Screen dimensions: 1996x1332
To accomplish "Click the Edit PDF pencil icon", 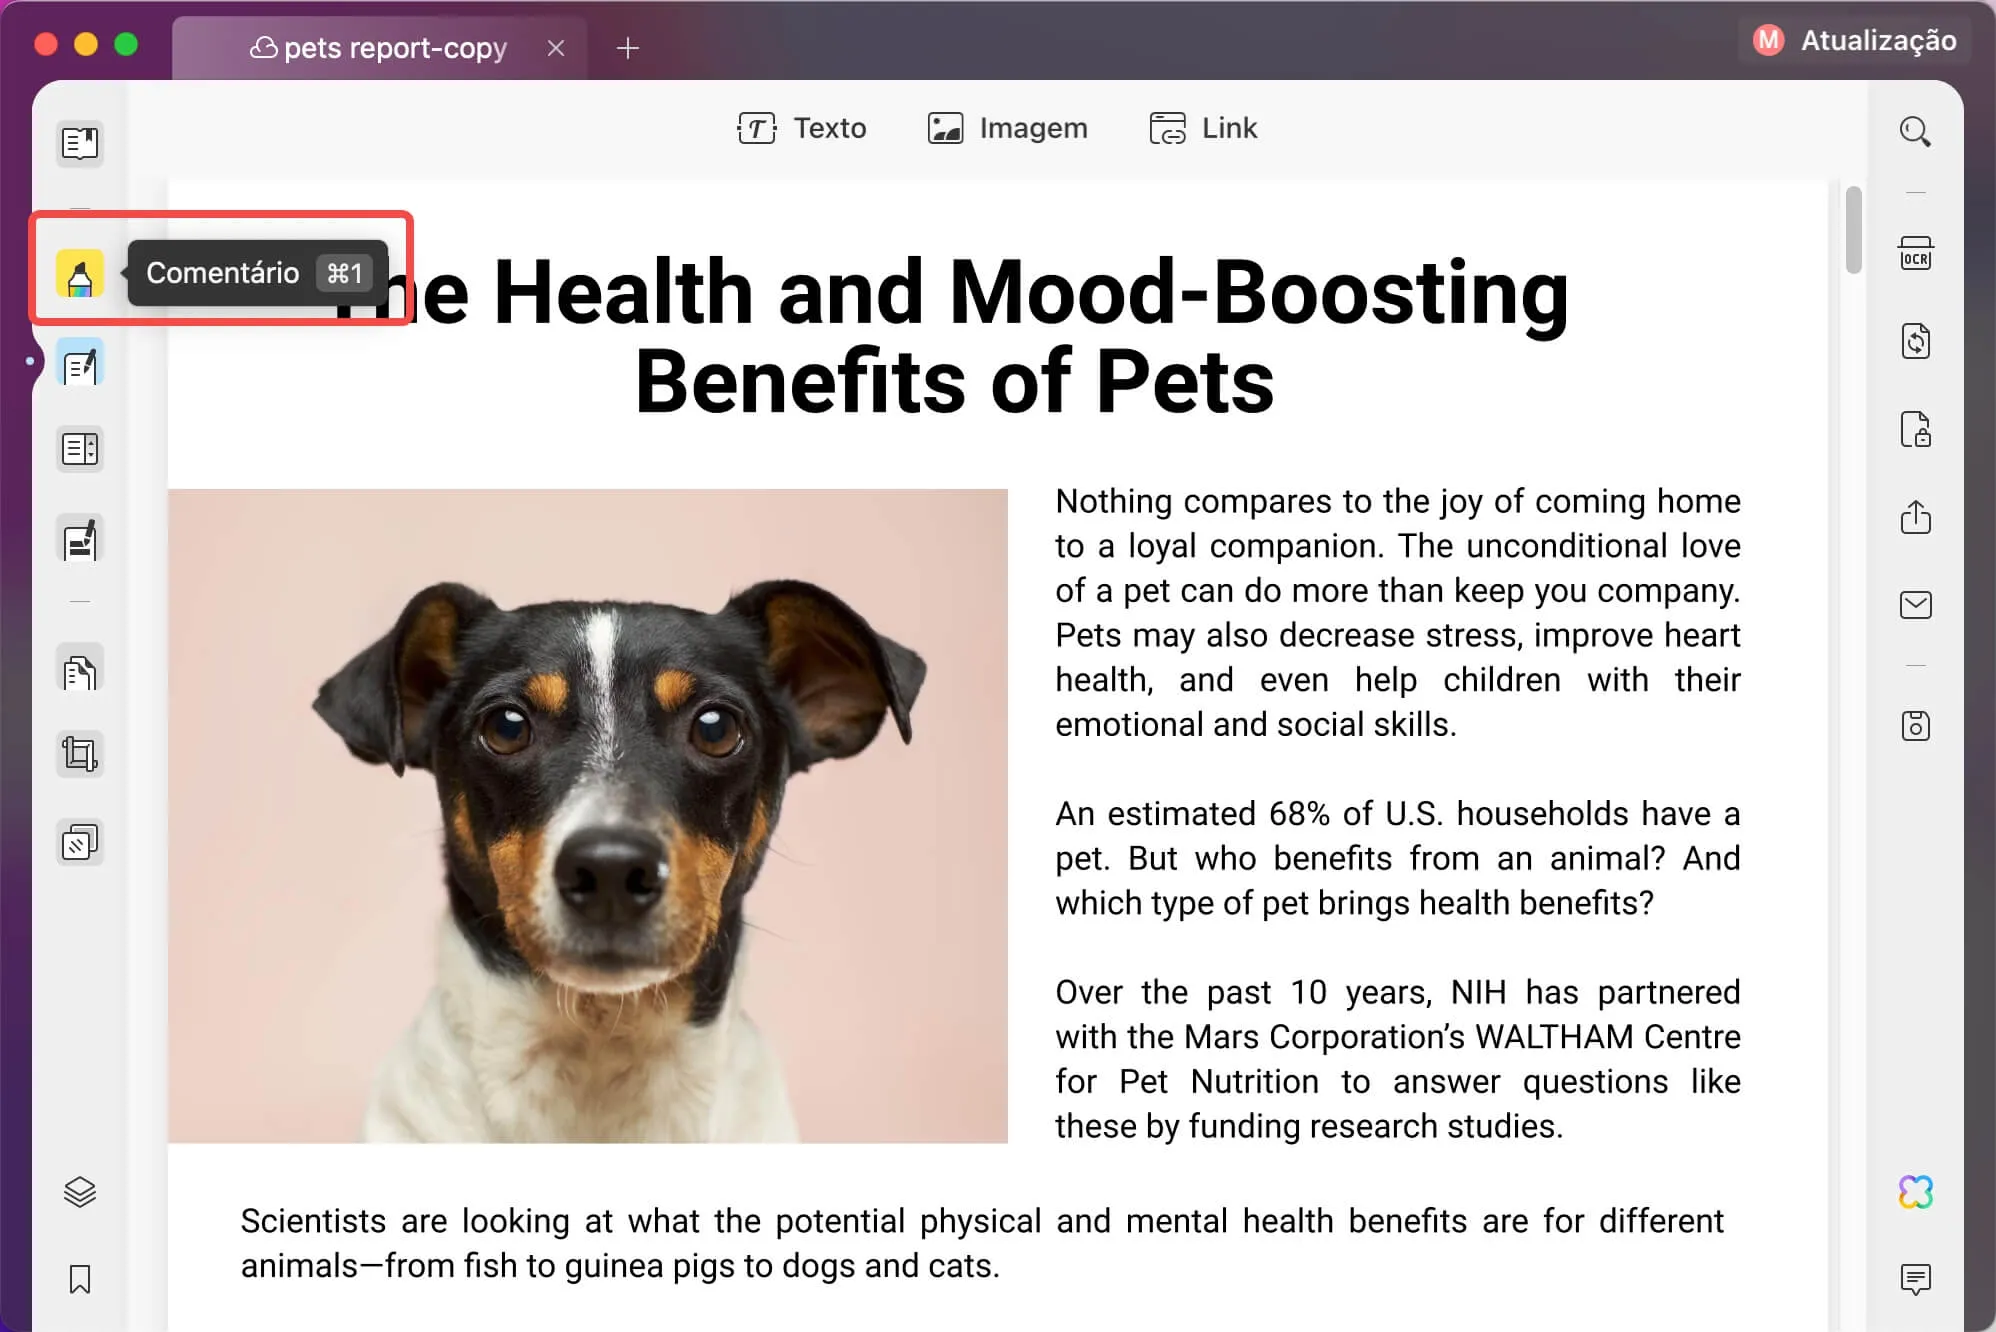I will pos(80,364).
